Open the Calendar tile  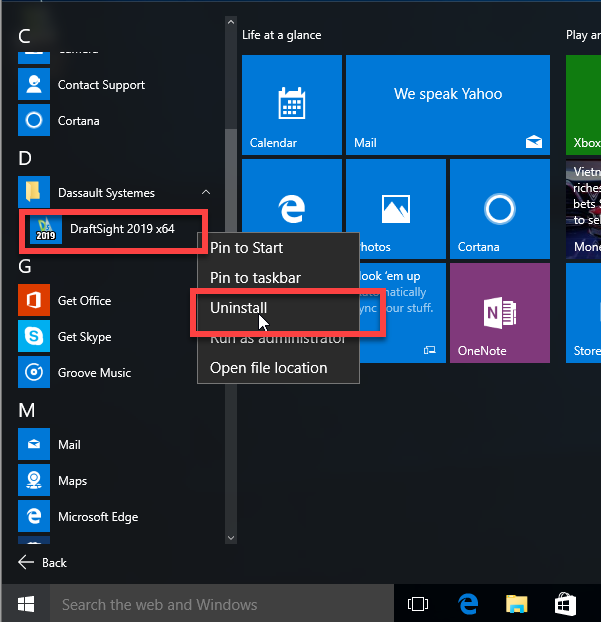pos(292,105)
